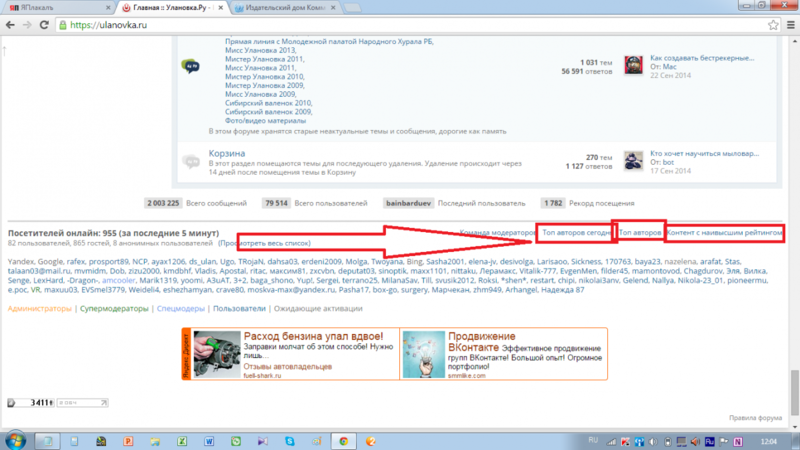Open Сибирский валенок 2010 subforum link
This screenshot has width=800, height=450.
[268, 103]
